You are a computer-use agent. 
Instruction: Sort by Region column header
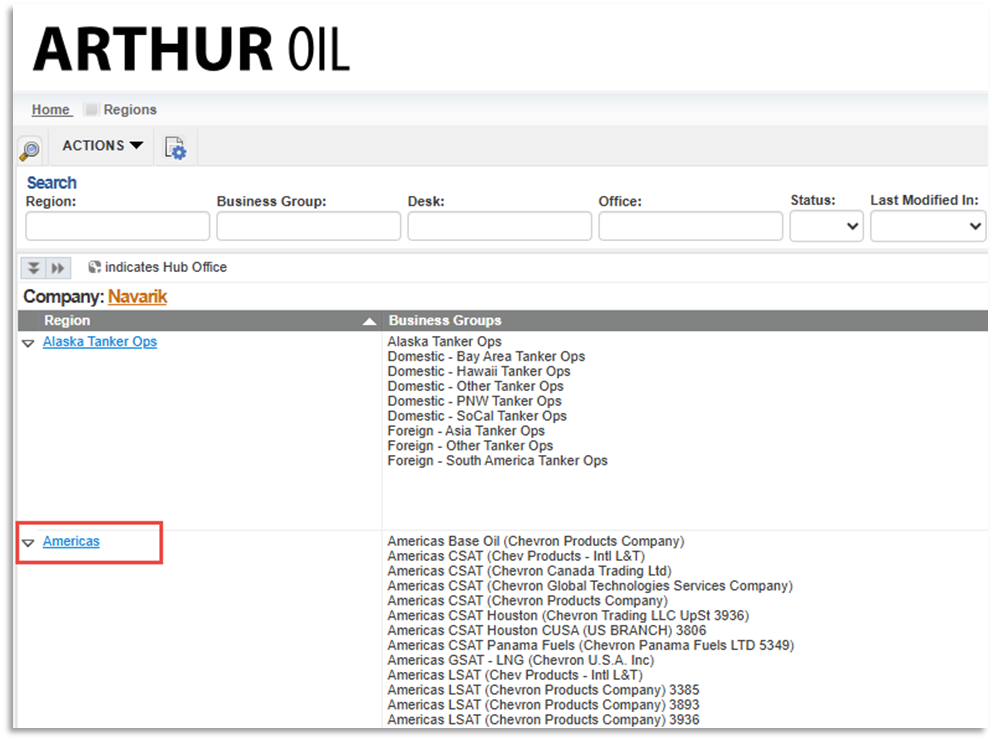point(67,320)
